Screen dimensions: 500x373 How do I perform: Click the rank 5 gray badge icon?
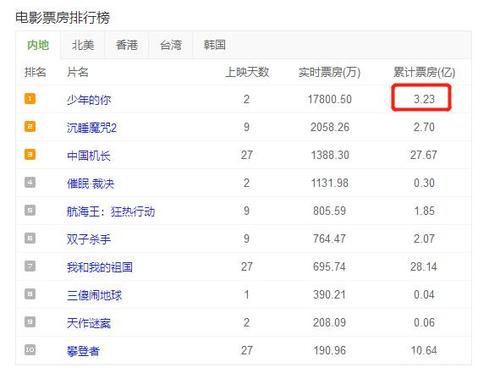click(x=30, y=210)
